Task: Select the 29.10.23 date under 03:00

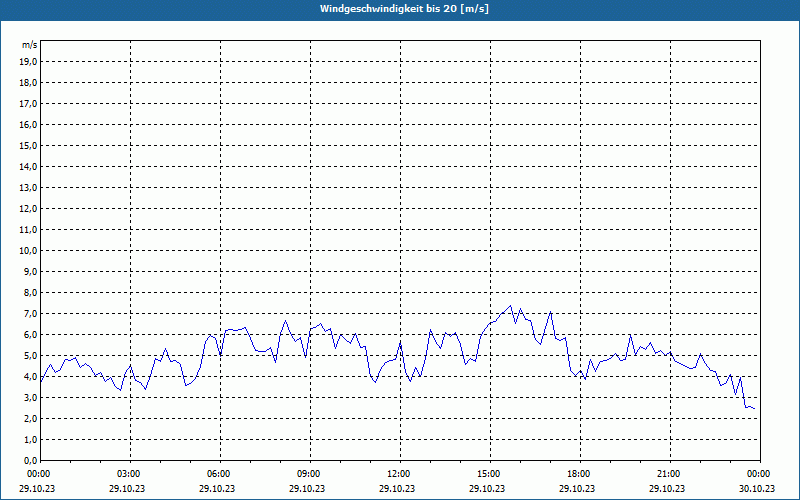Action: pos(127,488)
